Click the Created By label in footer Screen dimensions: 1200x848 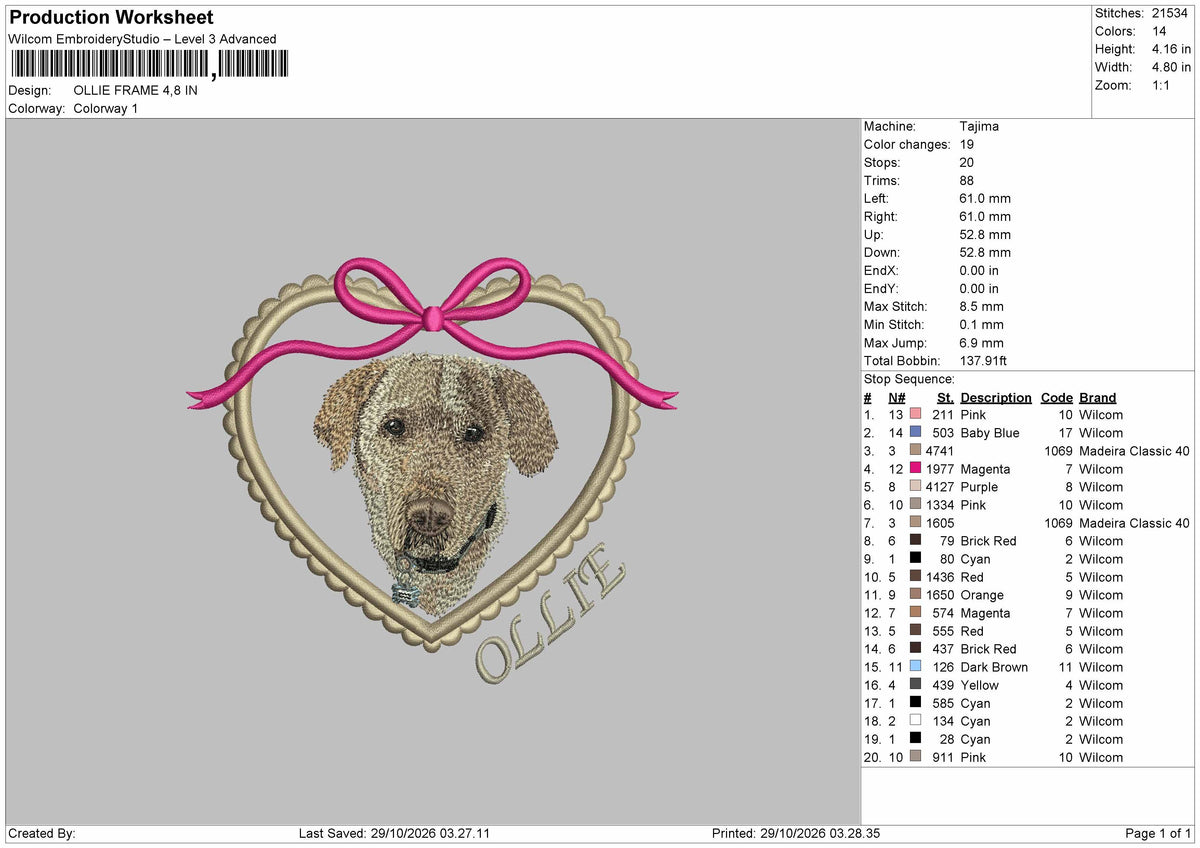(42, 834)
